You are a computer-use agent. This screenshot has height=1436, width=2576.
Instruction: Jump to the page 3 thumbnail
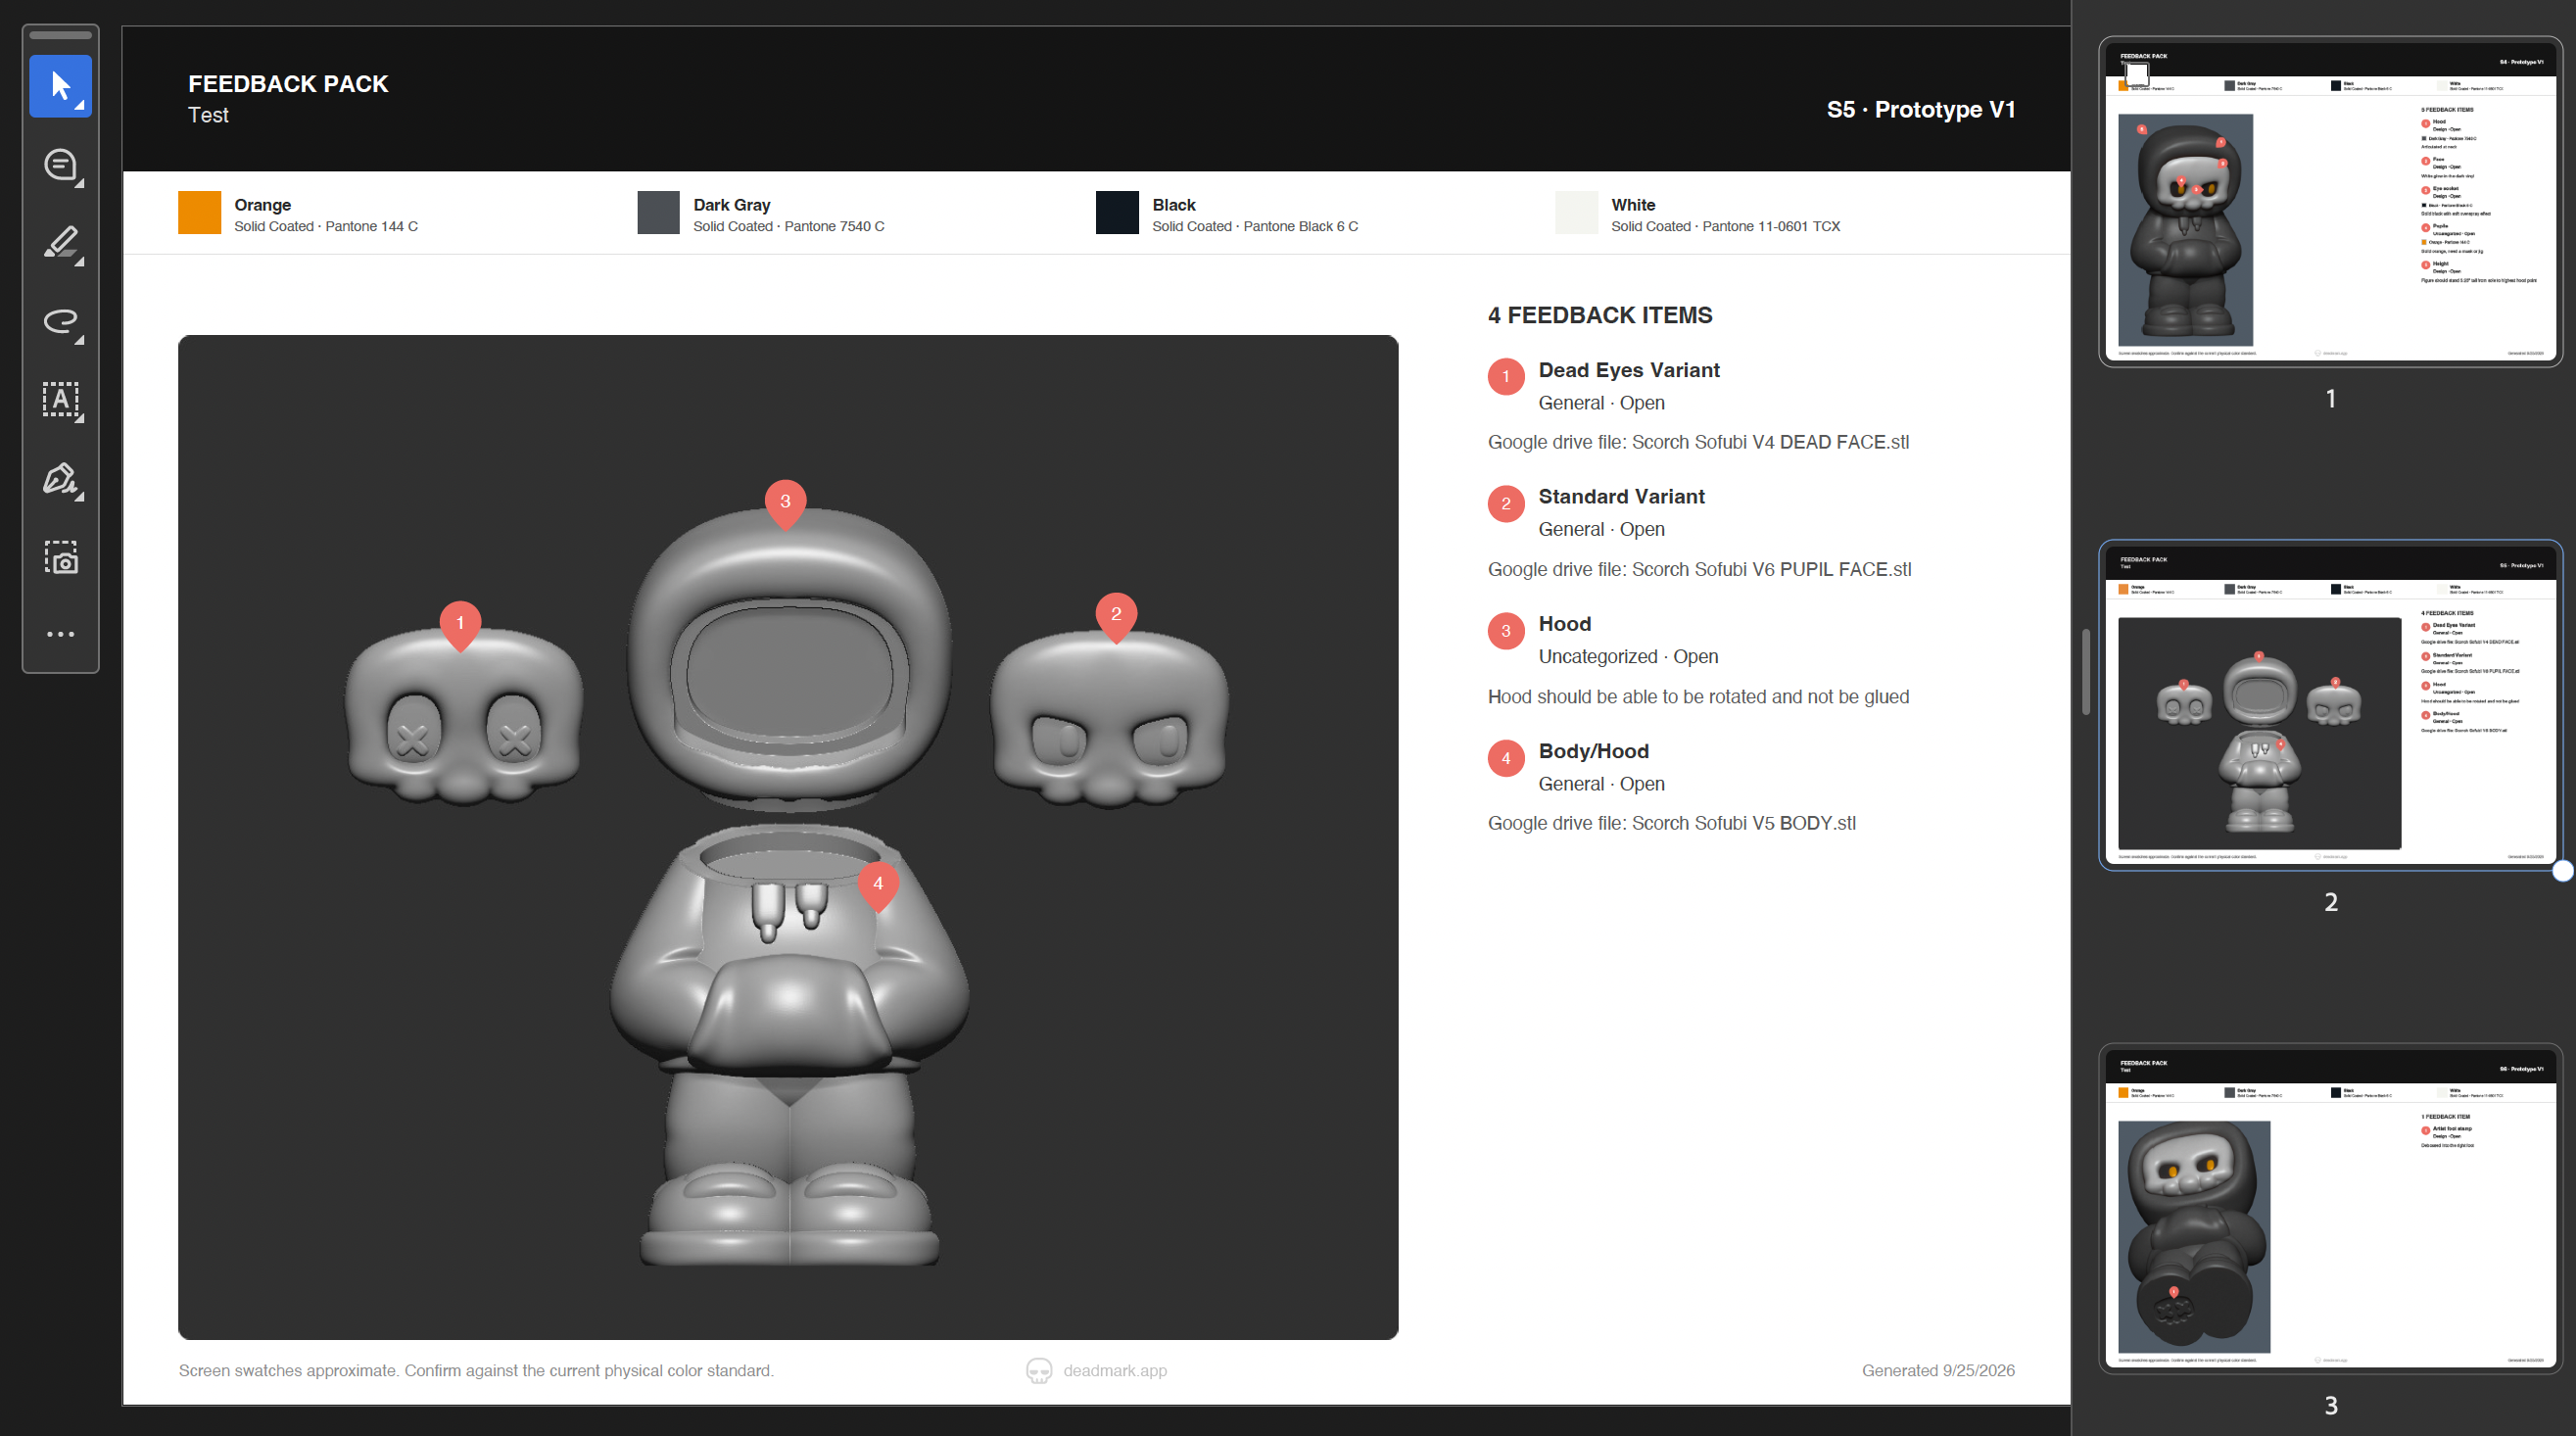[2330, 1209]
